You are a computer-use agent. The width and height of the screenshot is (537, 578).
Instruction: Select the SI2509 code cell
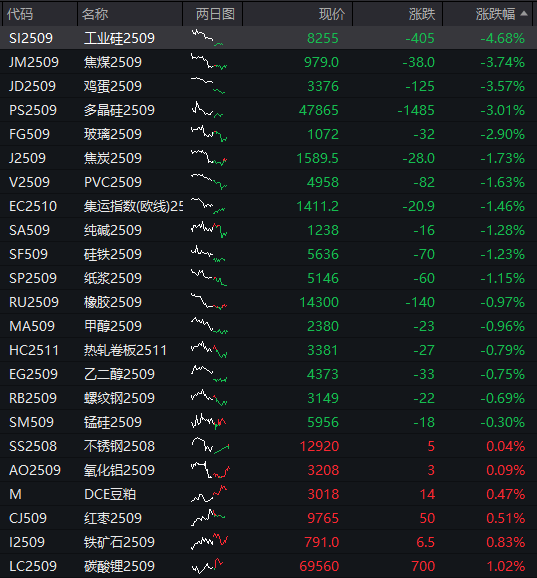pyautogui.click(x=31, y=38)
